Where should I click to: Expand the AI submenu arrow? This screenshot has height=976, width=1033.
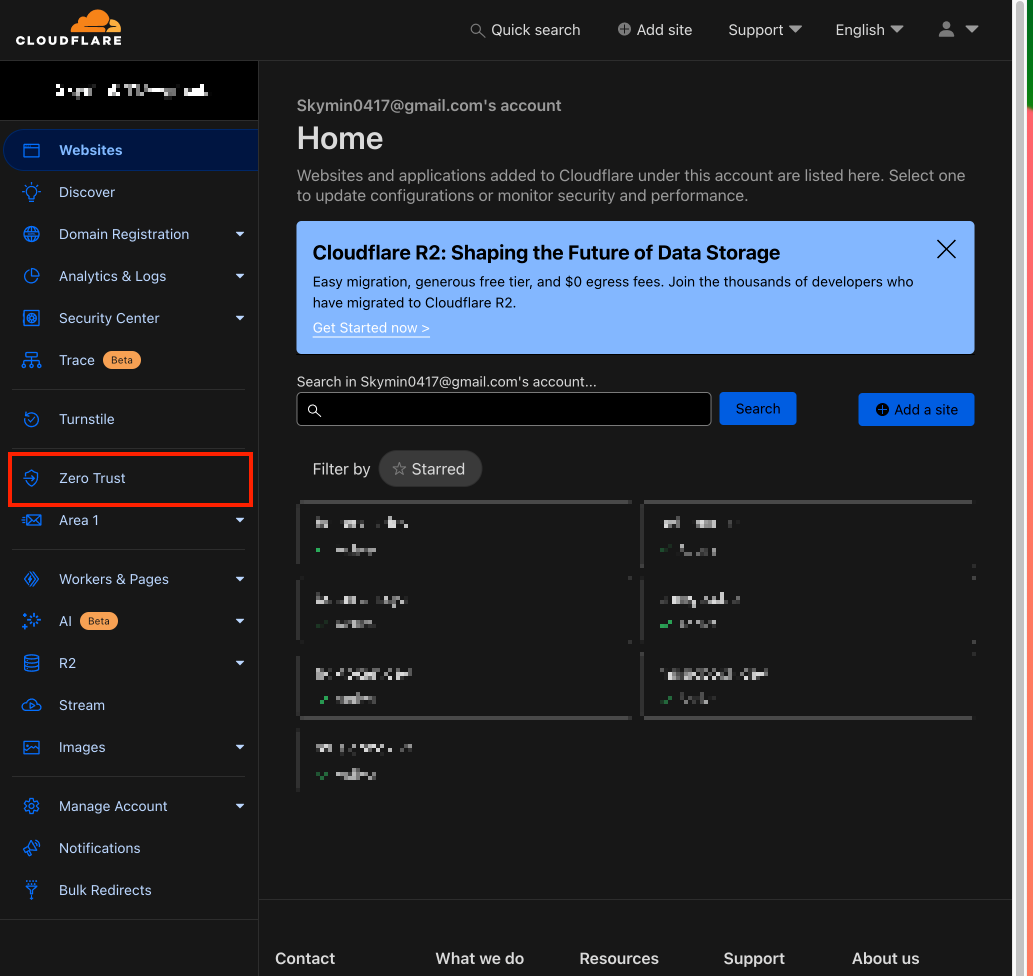tap(240, 621)
